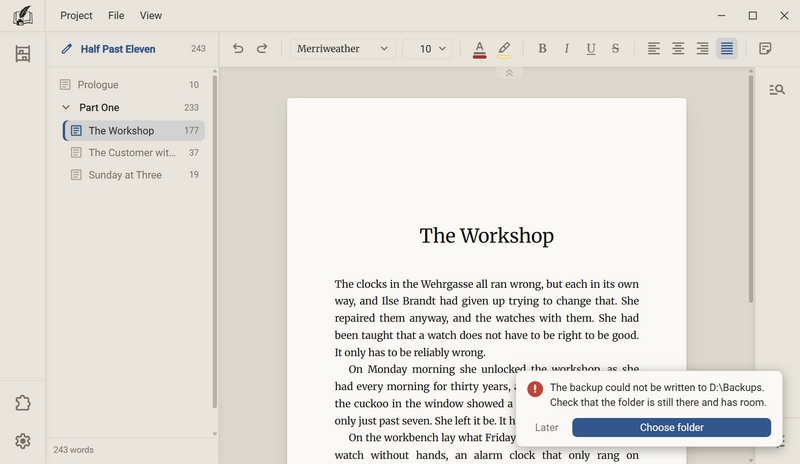
Task: Collapse the toolbar with the double chevron
Action: click(x=509, y=73)
